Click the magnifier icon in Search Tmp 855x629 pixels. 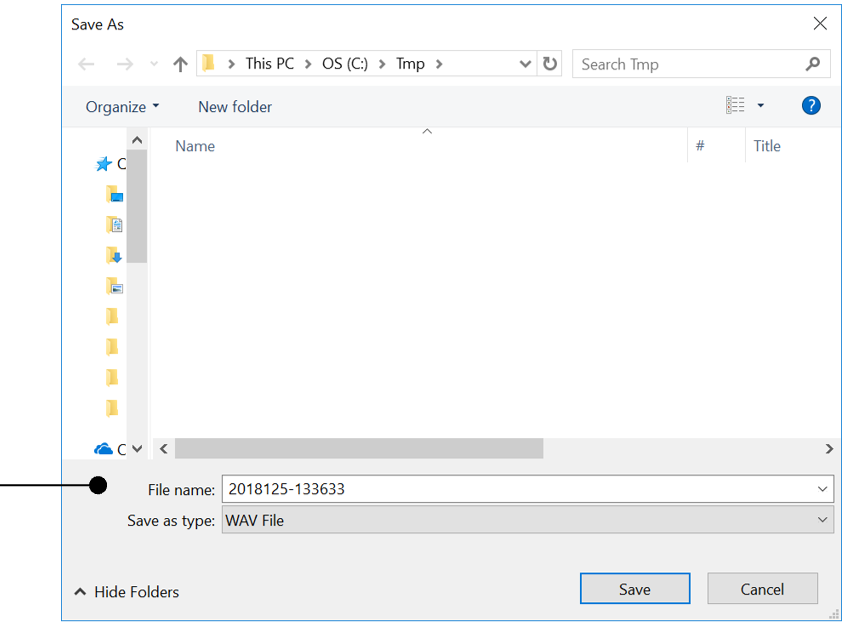pyautogui.click(x=813, y=64)
